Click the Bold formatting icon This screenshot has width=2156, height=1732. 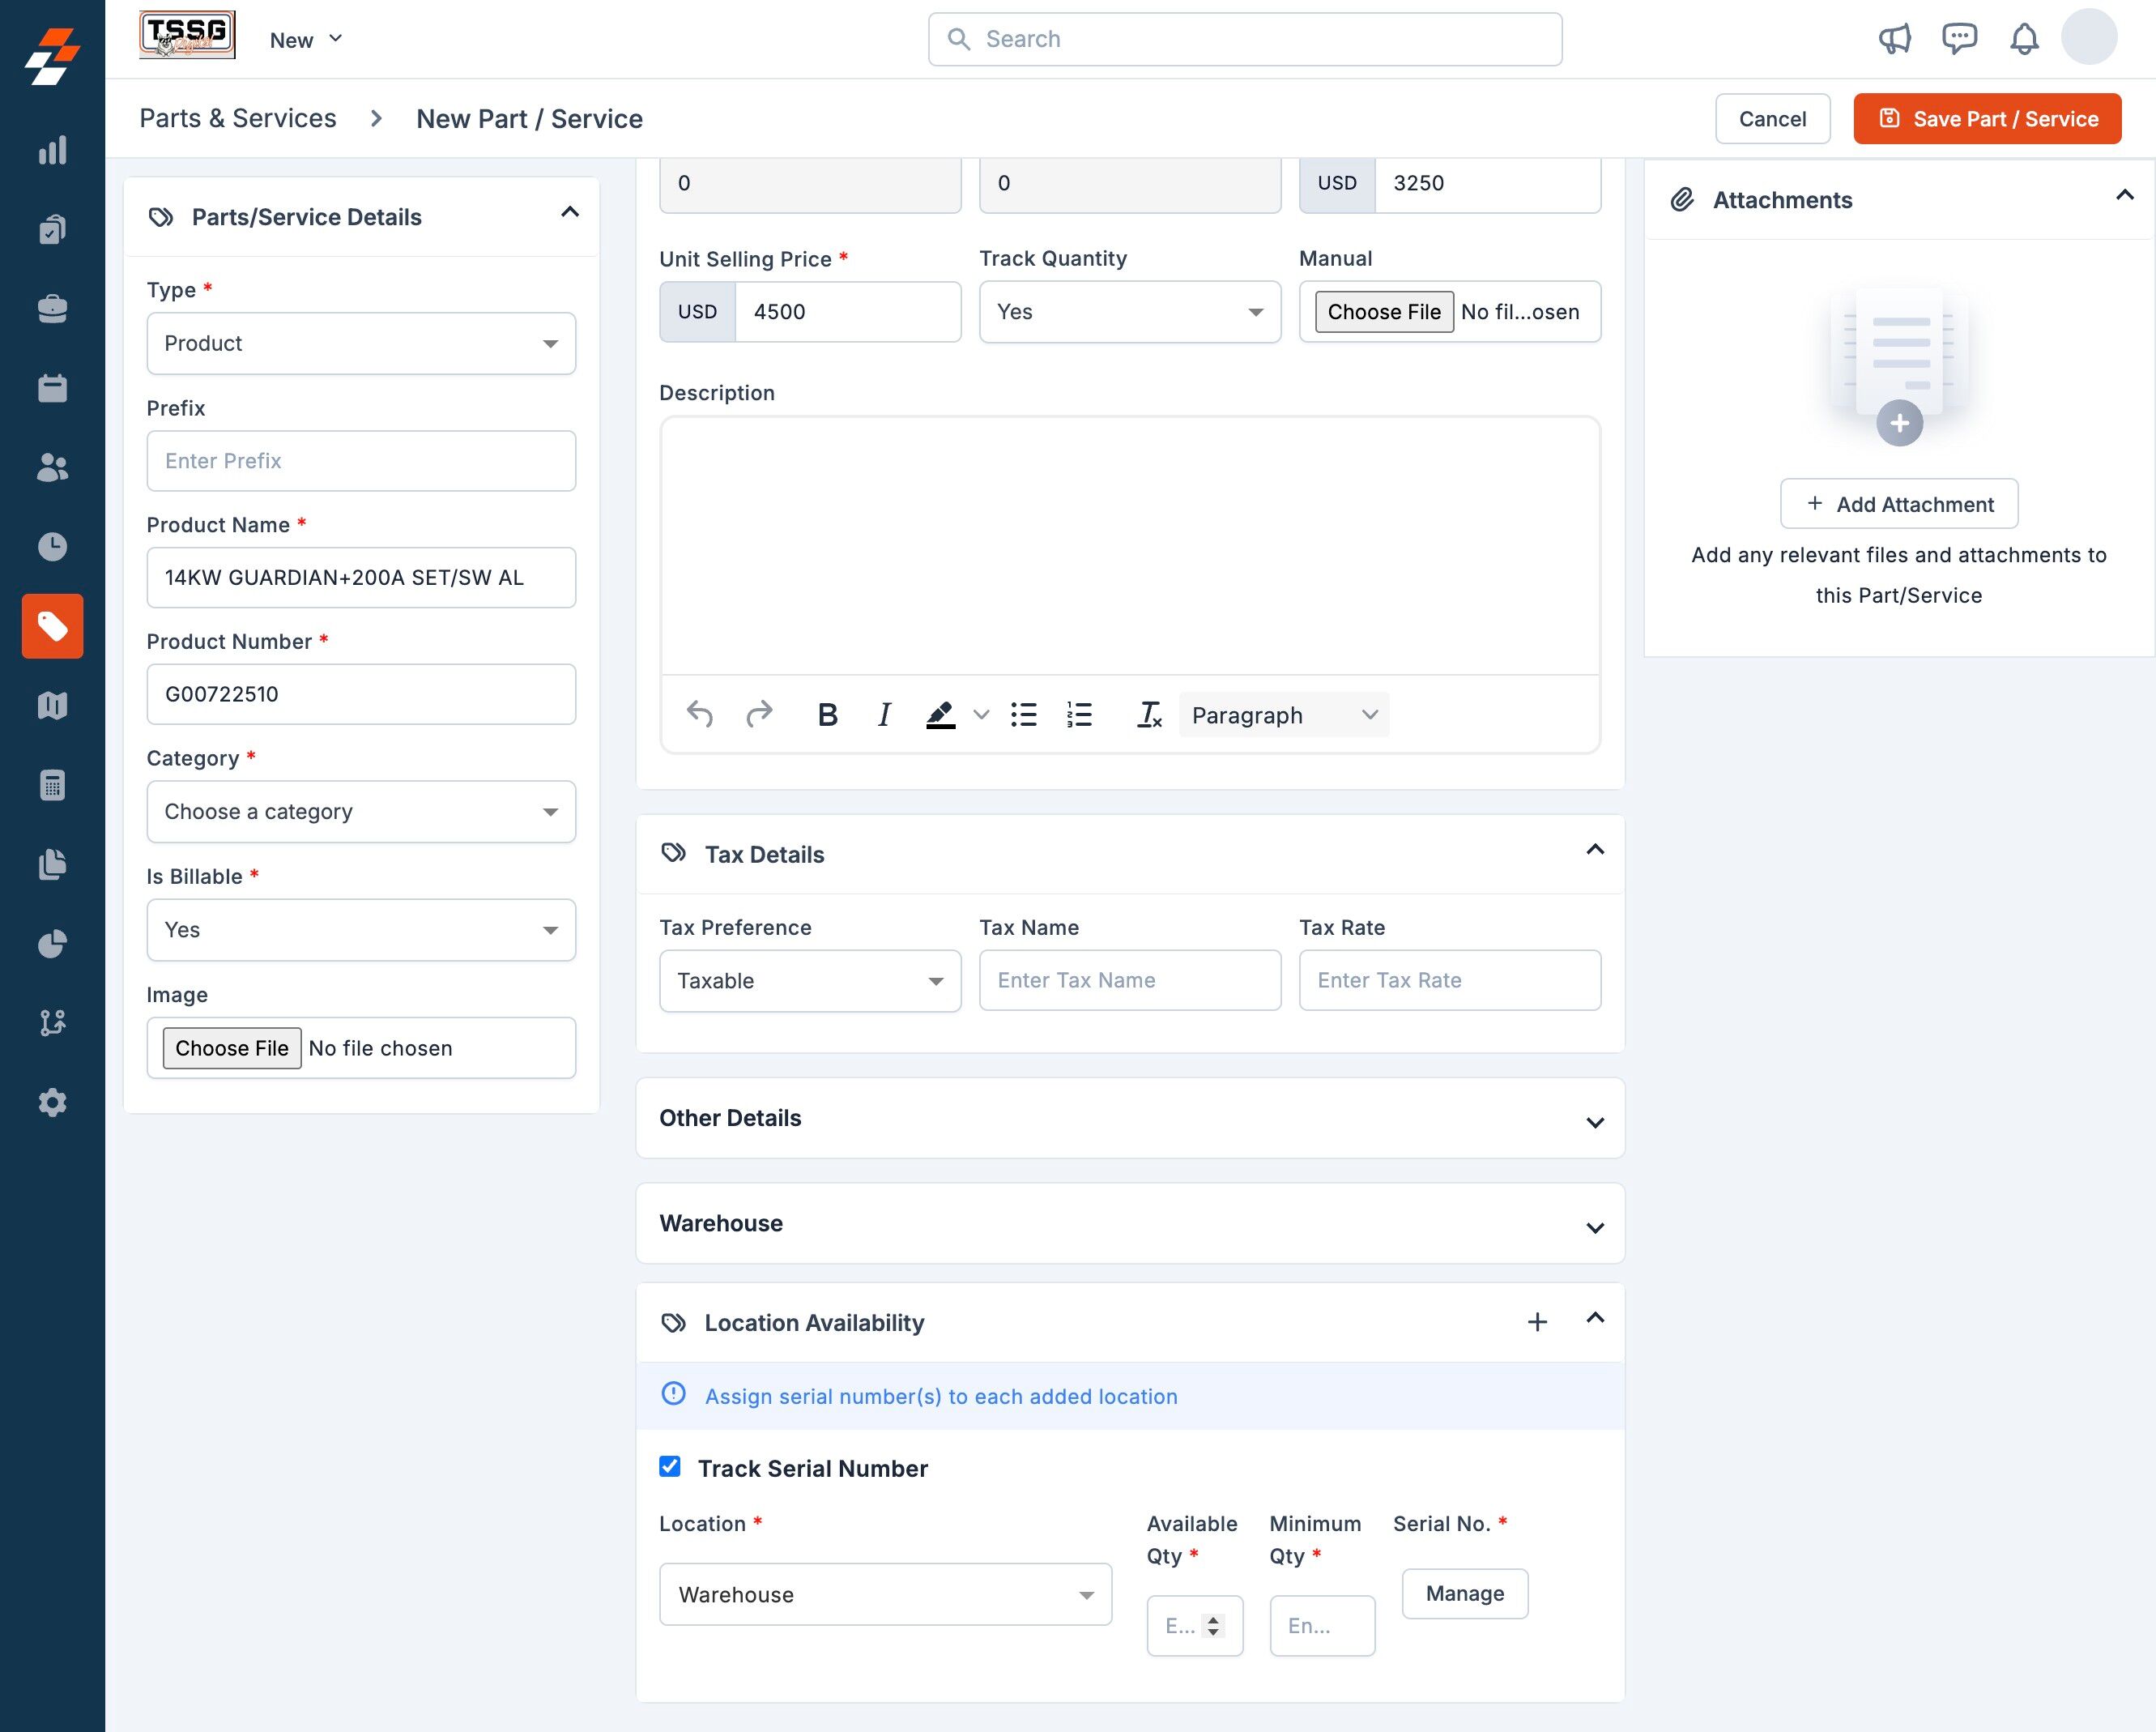click(x=827, y=715)
